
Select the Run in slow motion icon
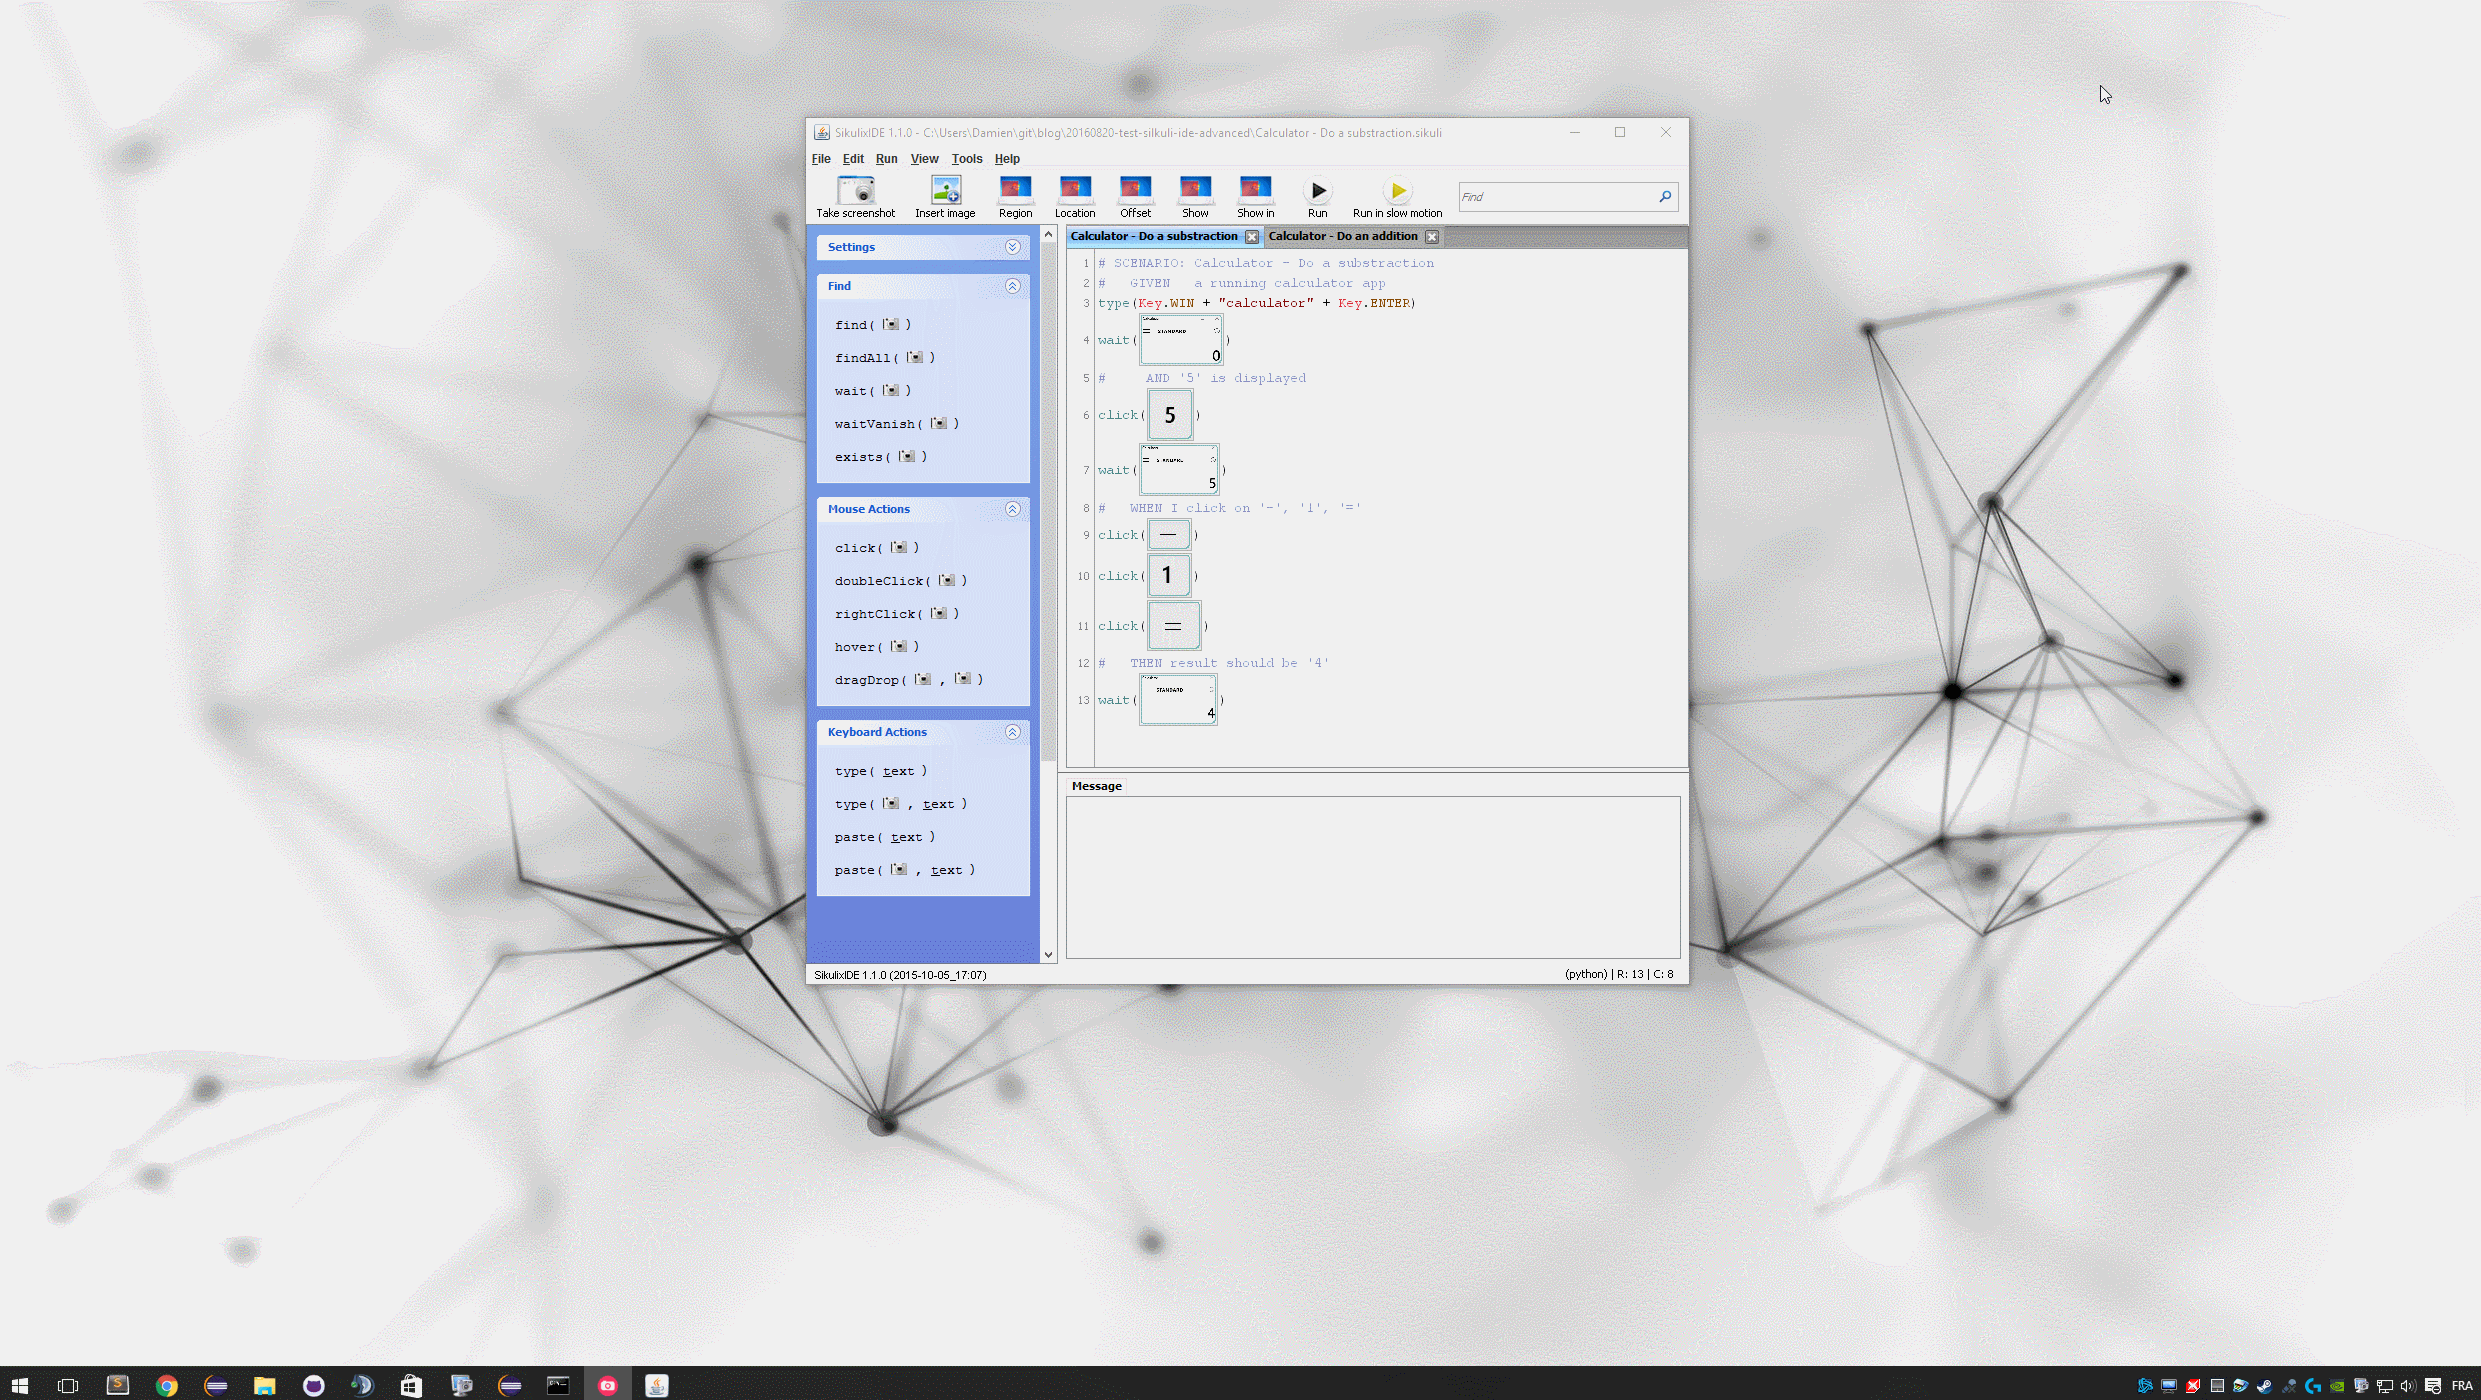tap(1396, 191)
